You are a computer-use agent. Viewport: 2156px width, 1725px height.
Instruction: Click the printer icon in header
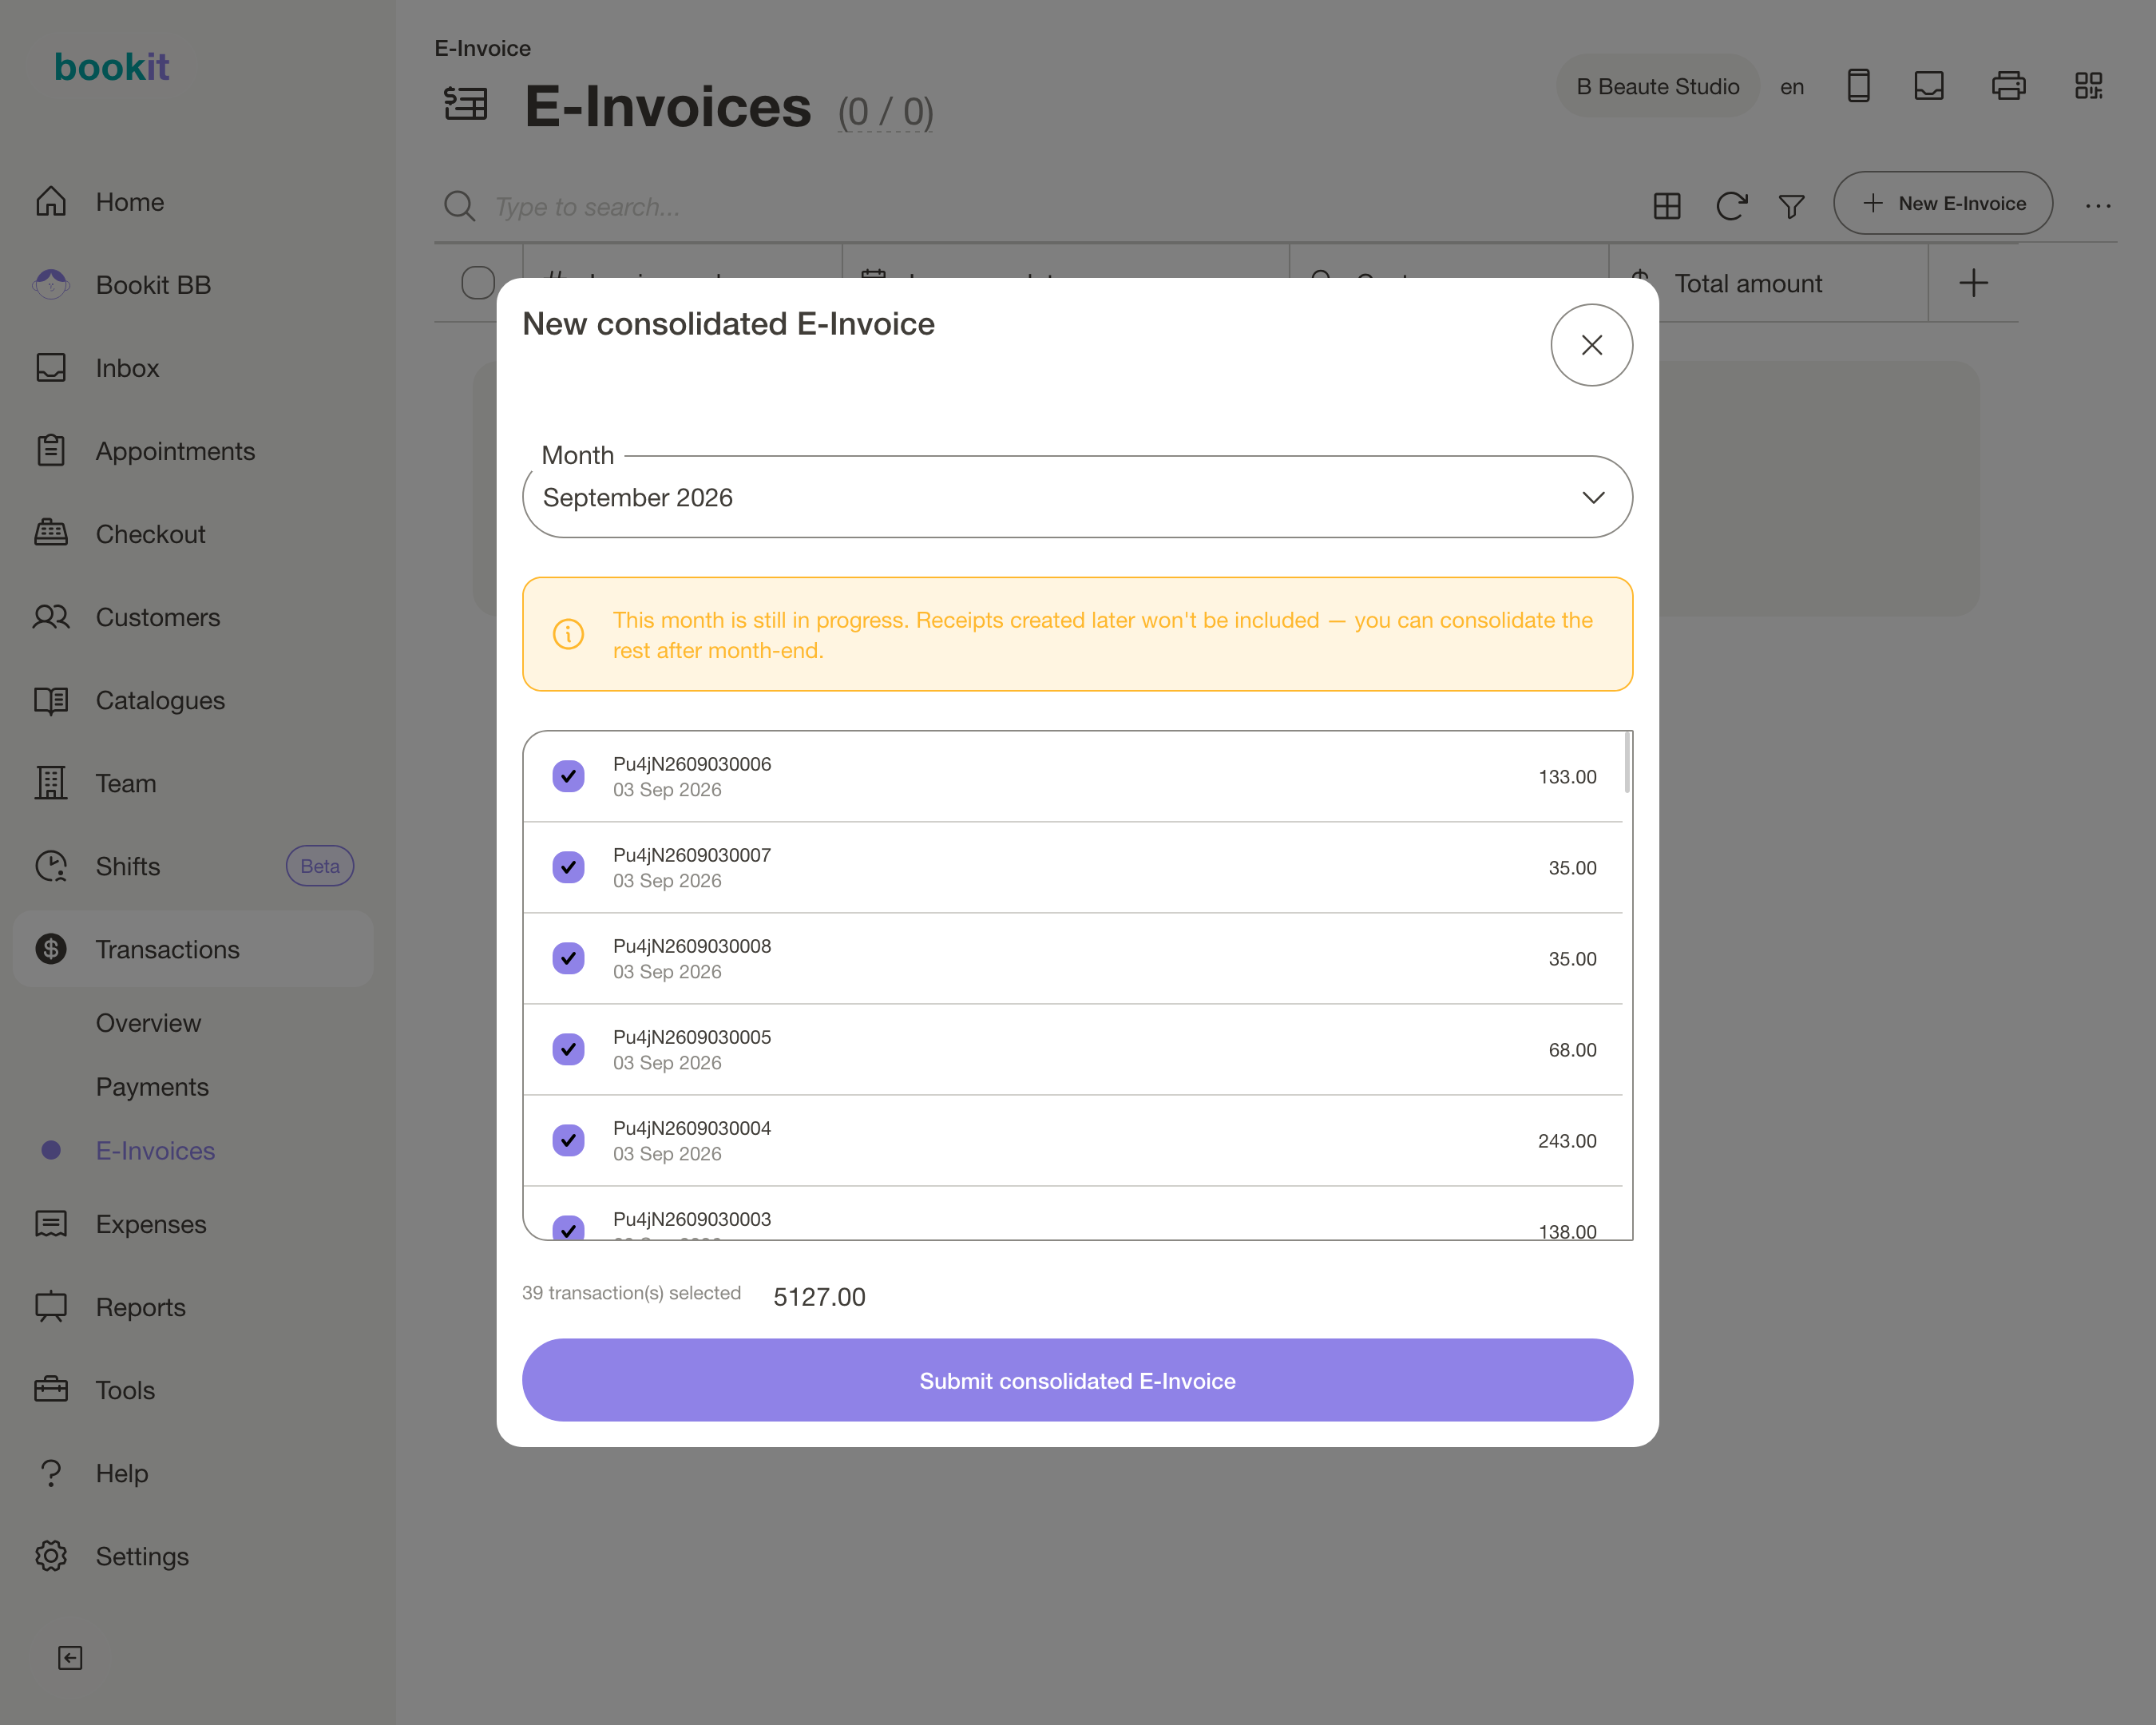(2008, 86)
